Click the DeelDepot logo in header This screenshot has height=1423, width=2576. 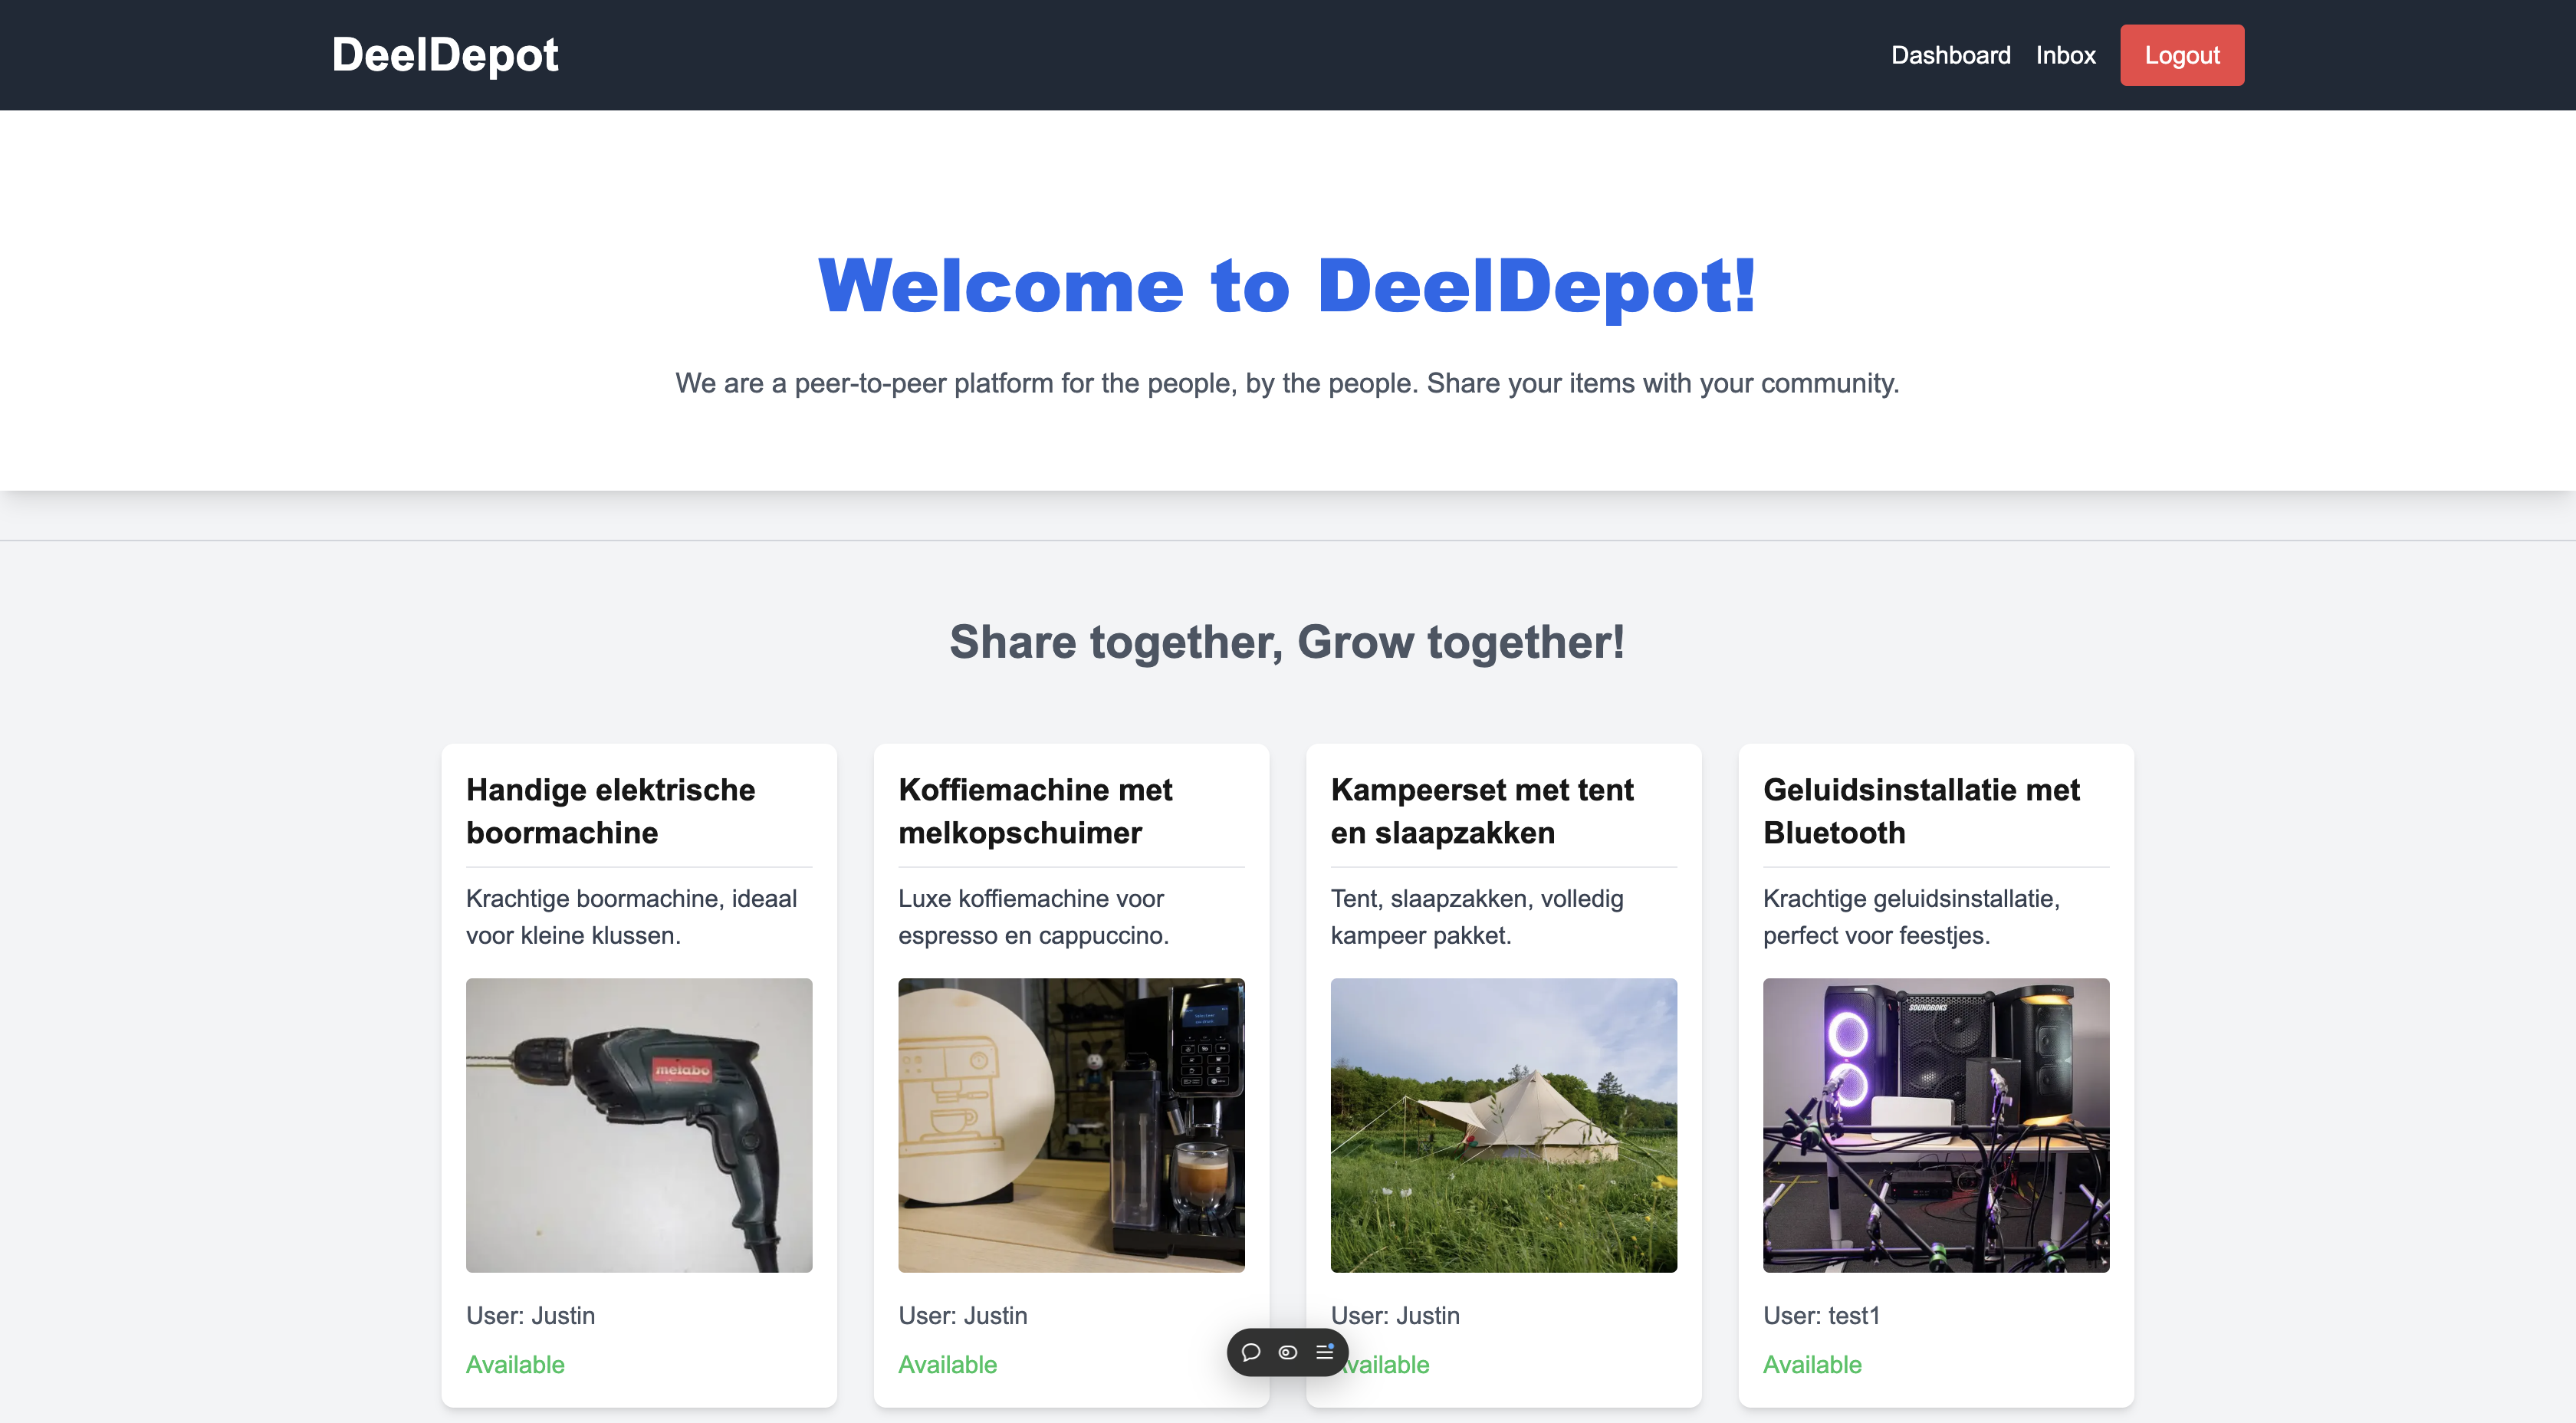point(445,55)
